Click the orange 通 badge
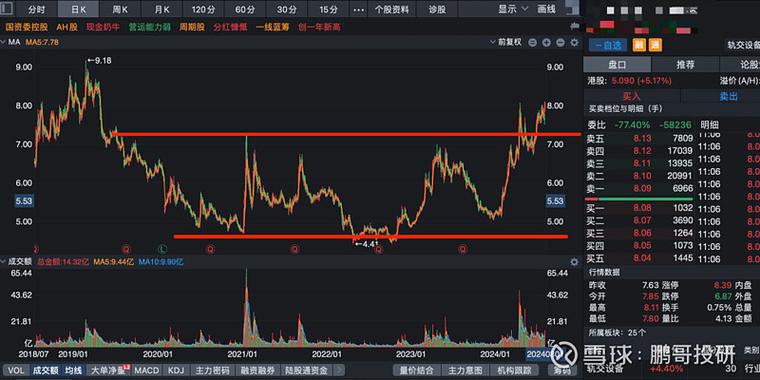This screenshot has width=760, height=380. pos(655,45)
